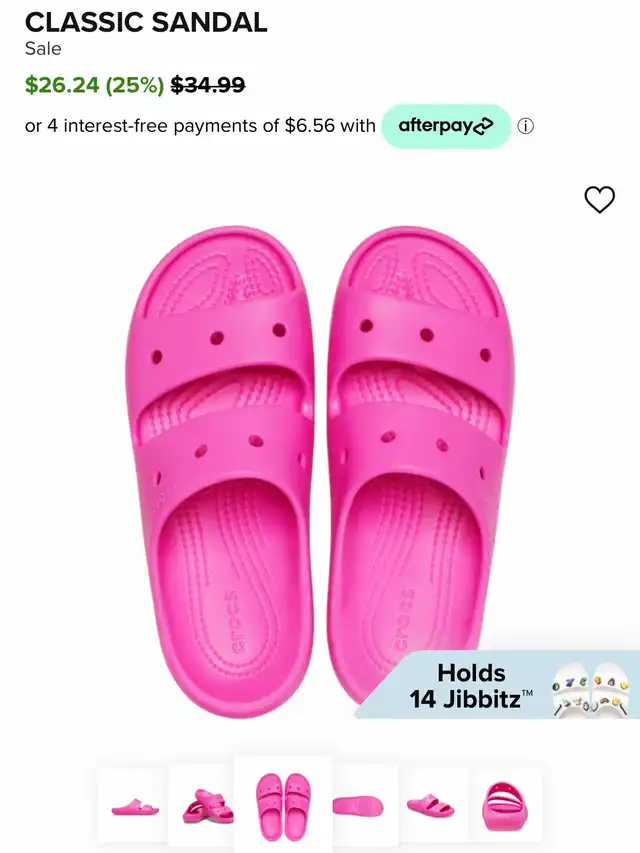Open the back-view sandal thumbnail
This screenshot has width=640, height=853.
coord(504,806)
